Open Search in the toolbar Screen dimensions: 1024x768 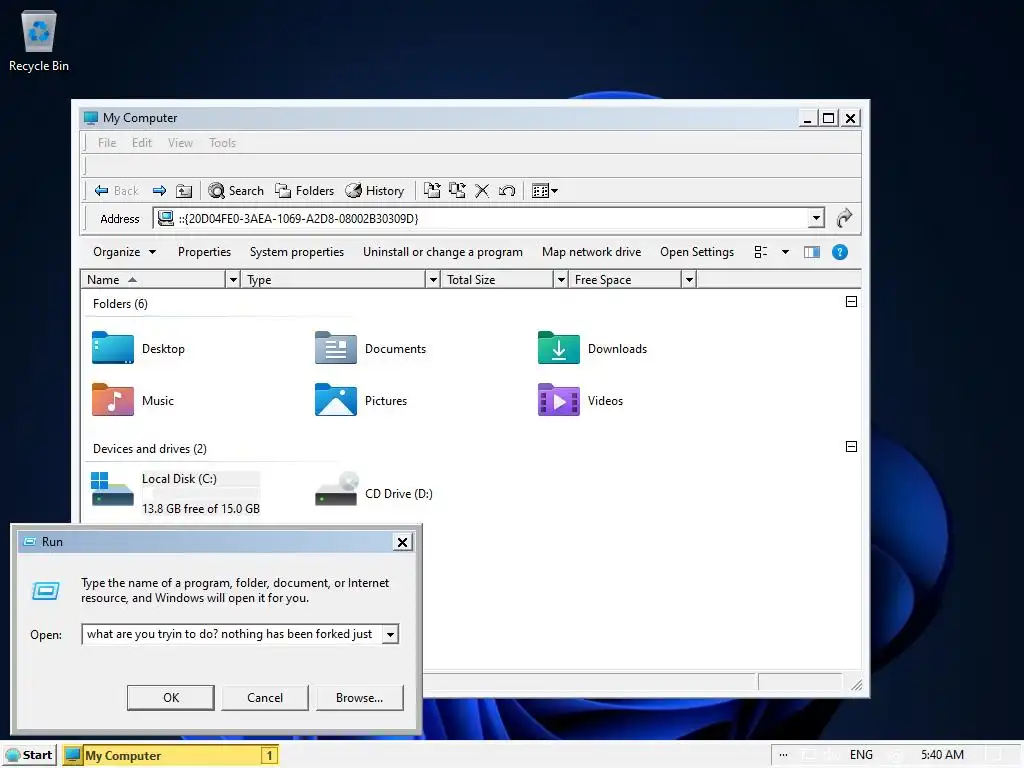[x=236, y=191]
